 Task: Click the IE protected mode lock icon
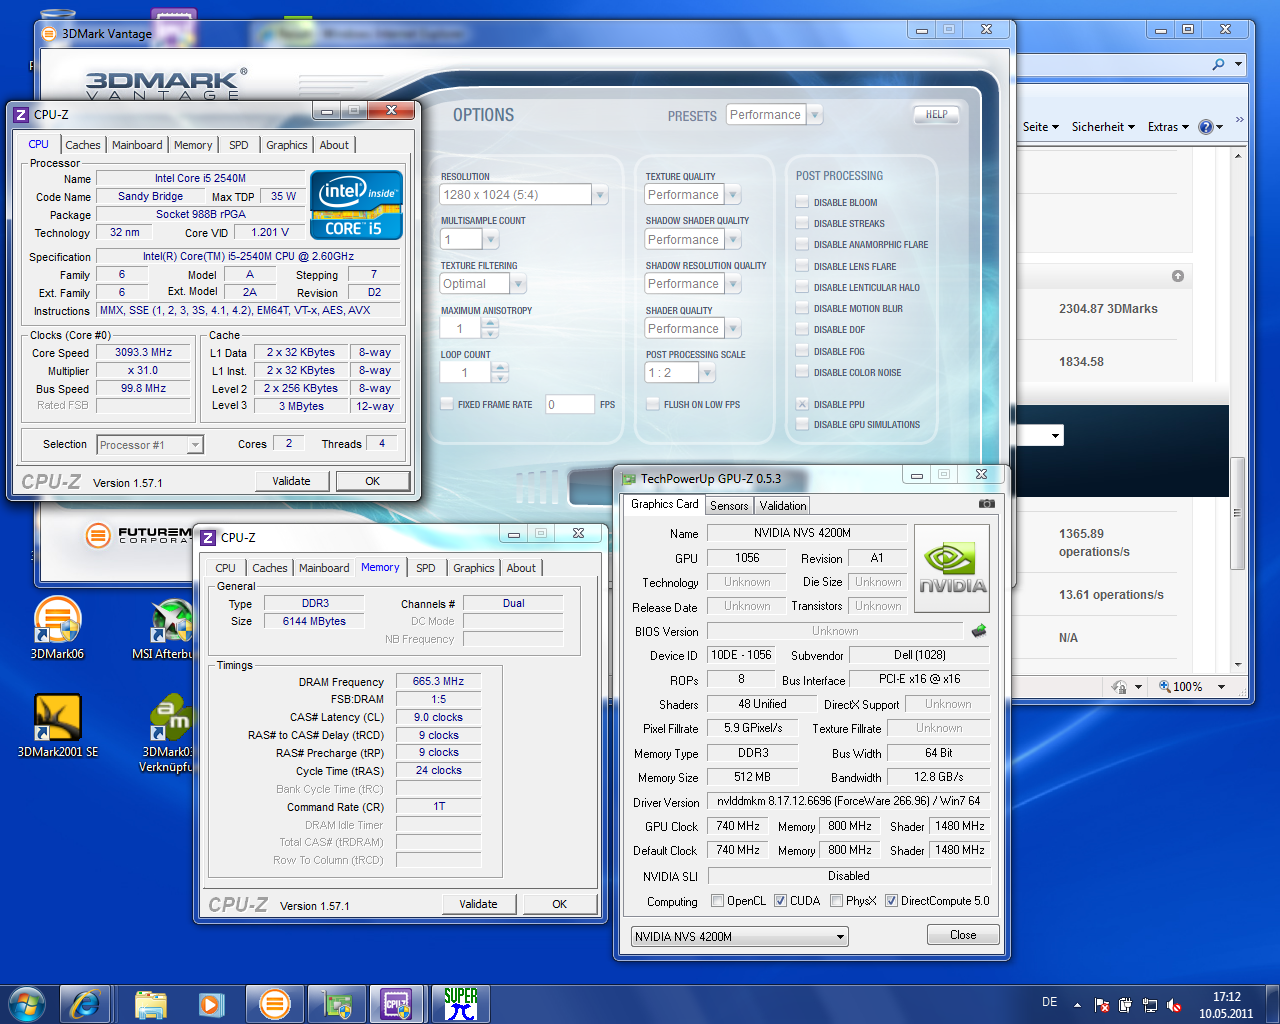1120,687
